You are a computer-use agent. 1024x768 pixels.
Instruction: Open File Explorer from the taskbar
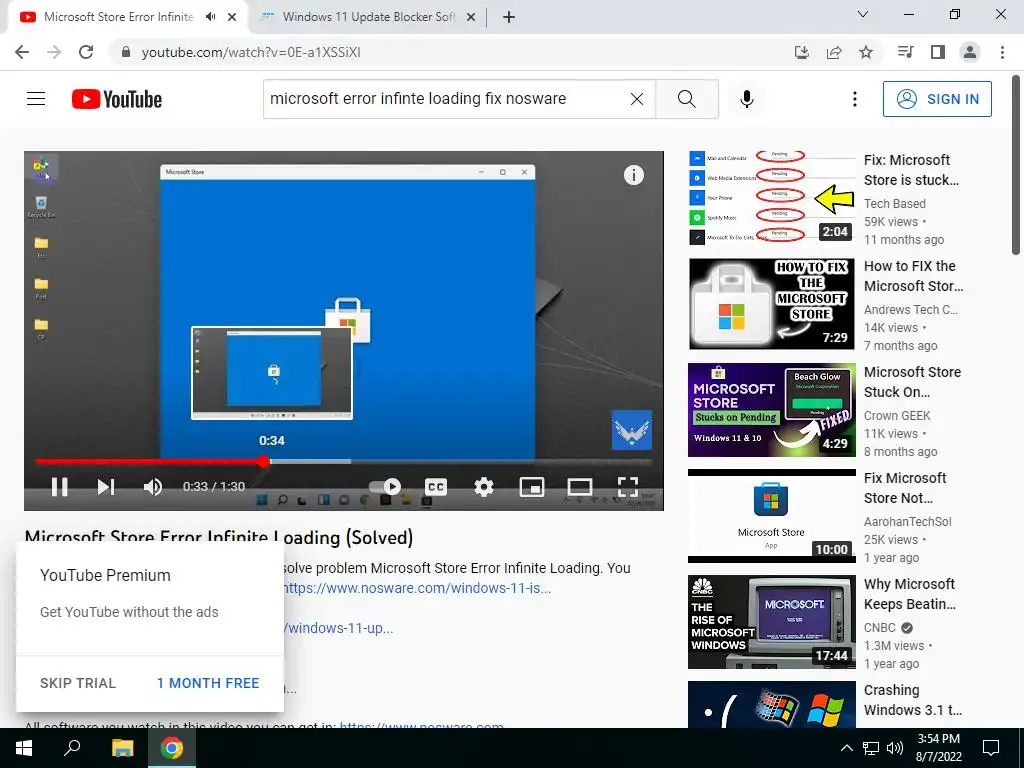tap(122, 748)
